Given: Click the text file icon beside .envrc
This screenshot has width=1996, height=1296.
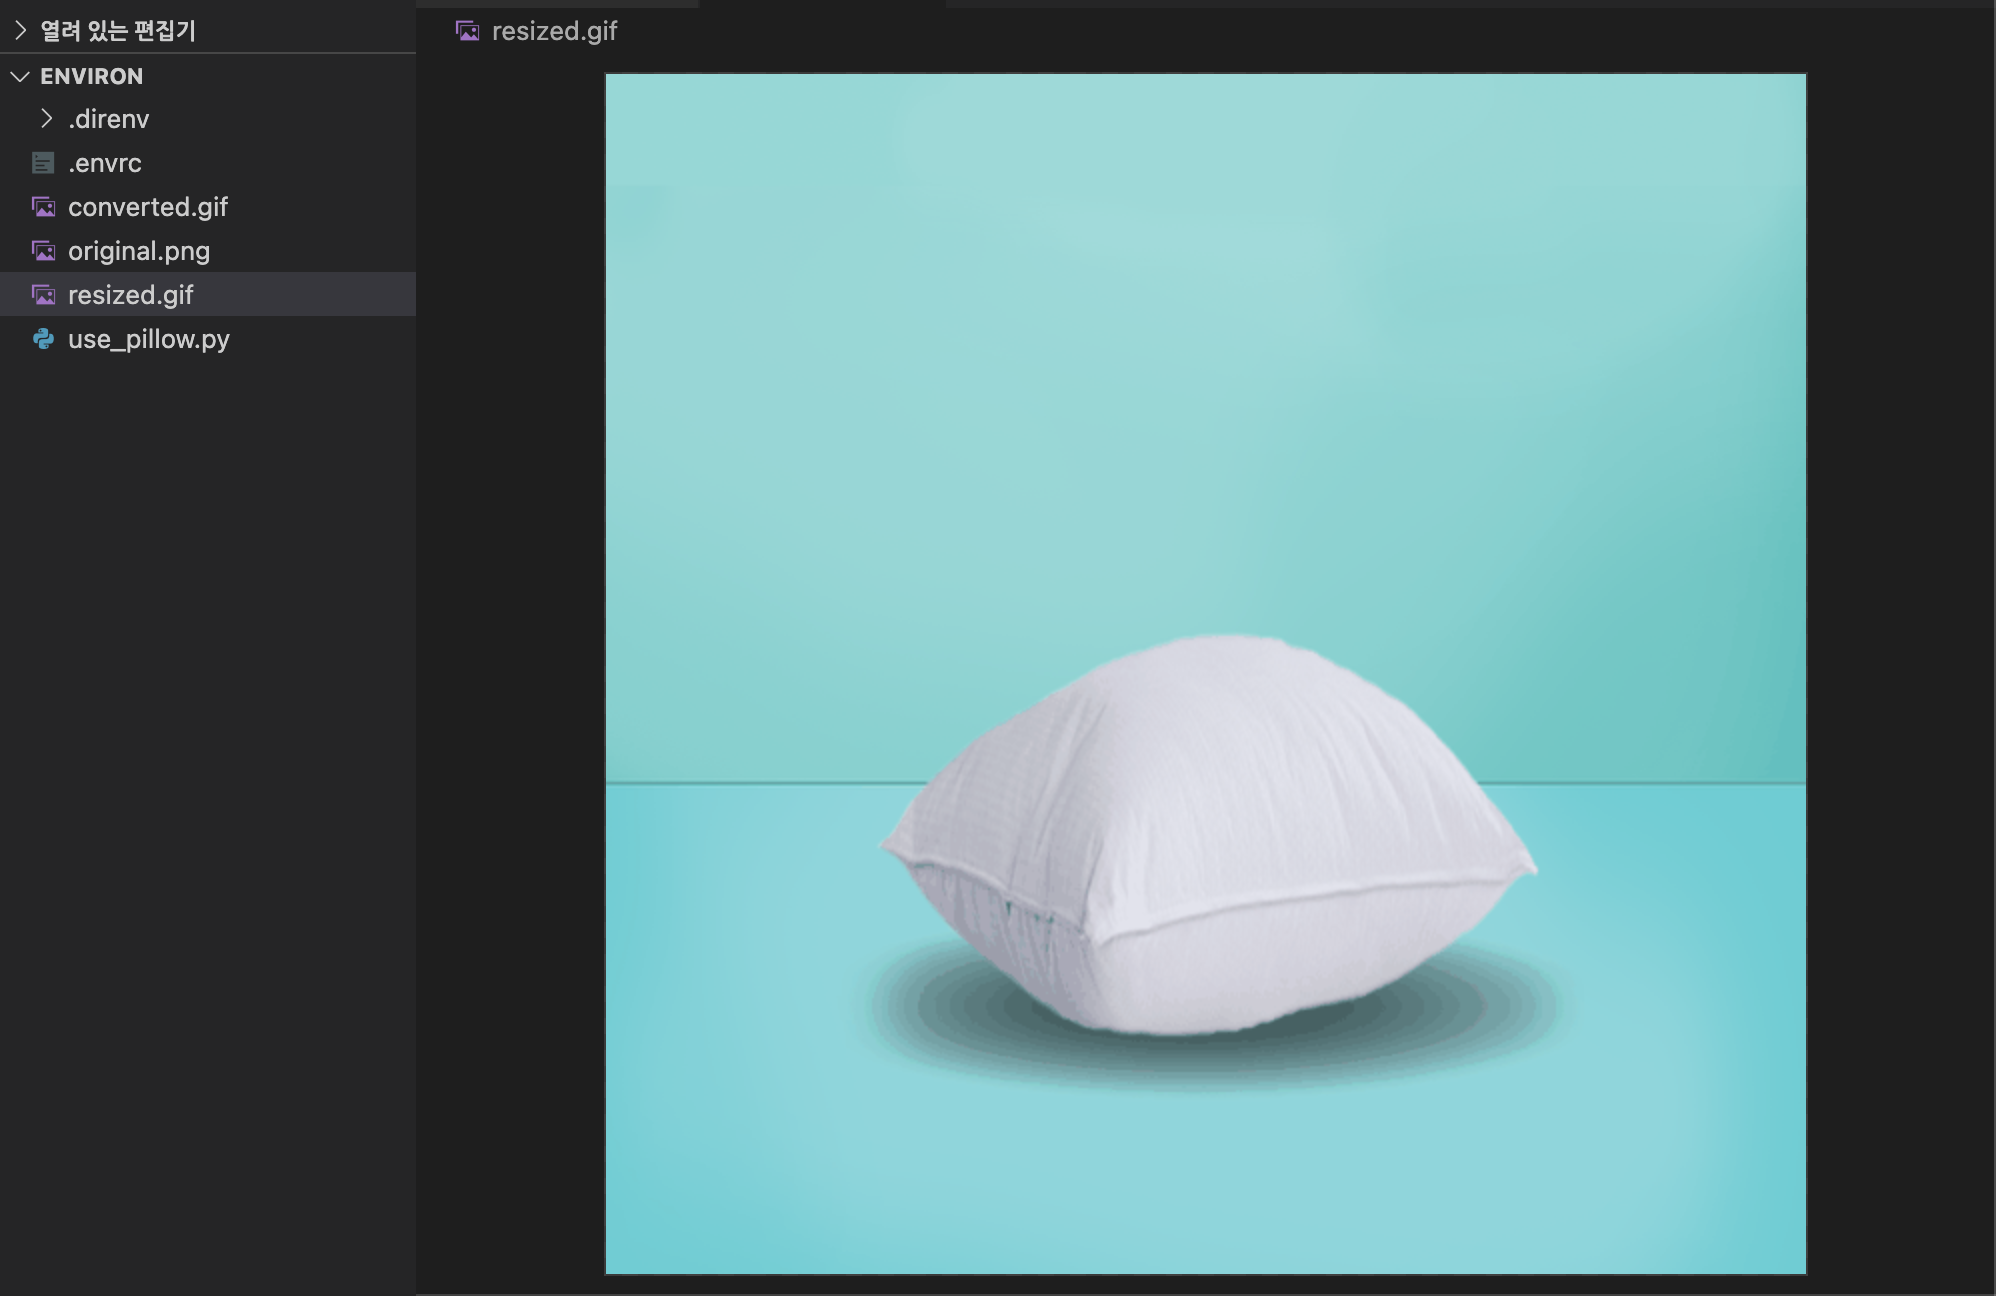Looking at the screenshot, I should [42, 163].
